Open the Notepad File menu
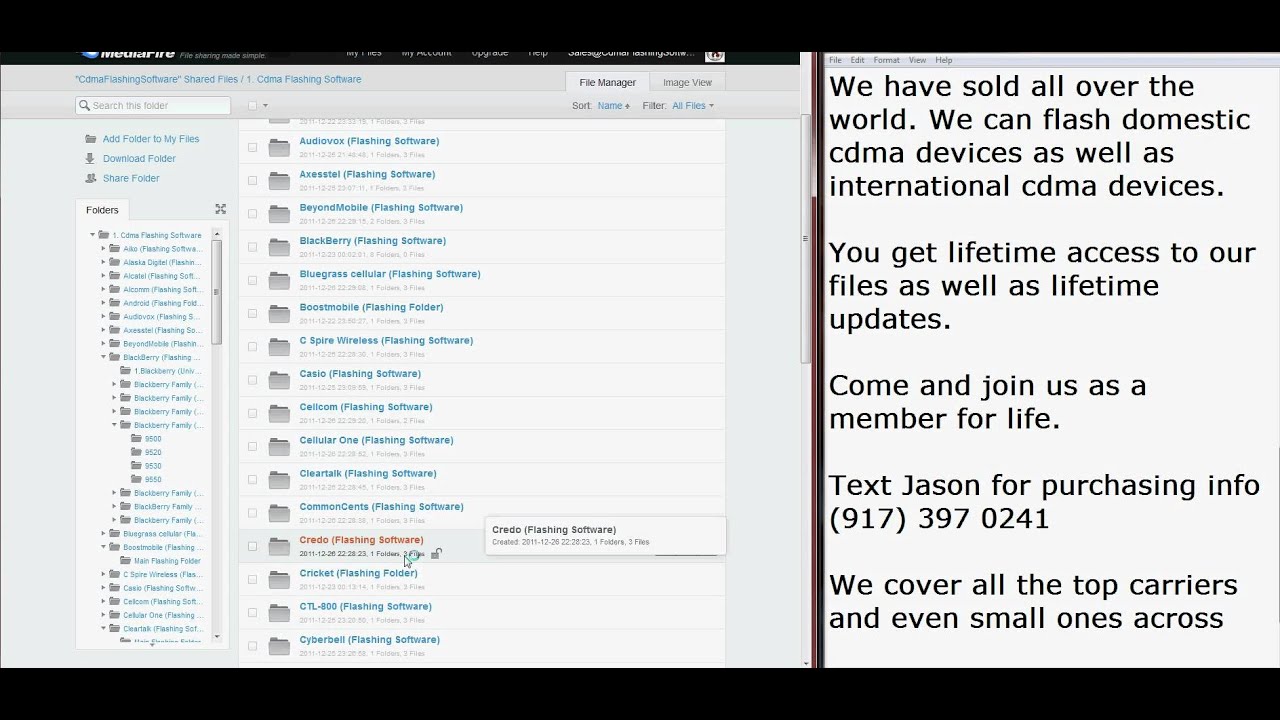 tap(835, 60)
